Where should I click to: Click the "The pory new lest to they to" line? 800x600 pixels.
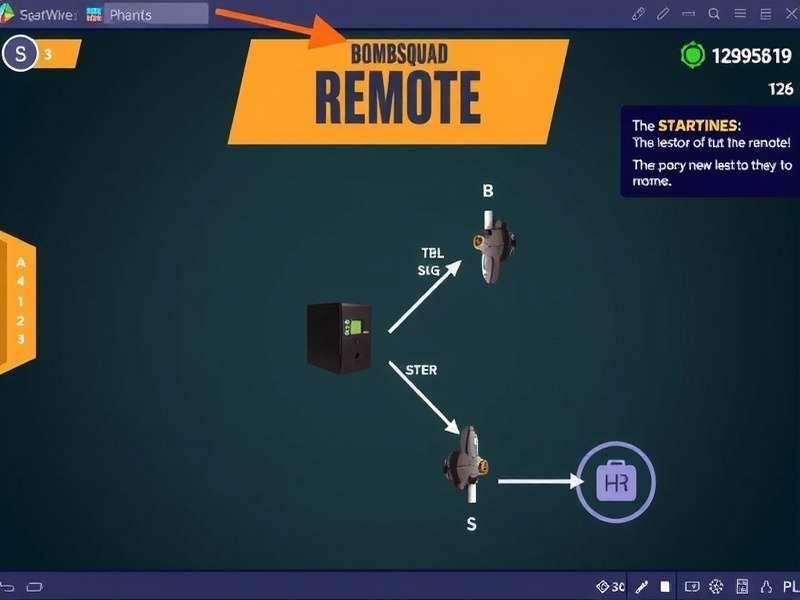[712, 165]
